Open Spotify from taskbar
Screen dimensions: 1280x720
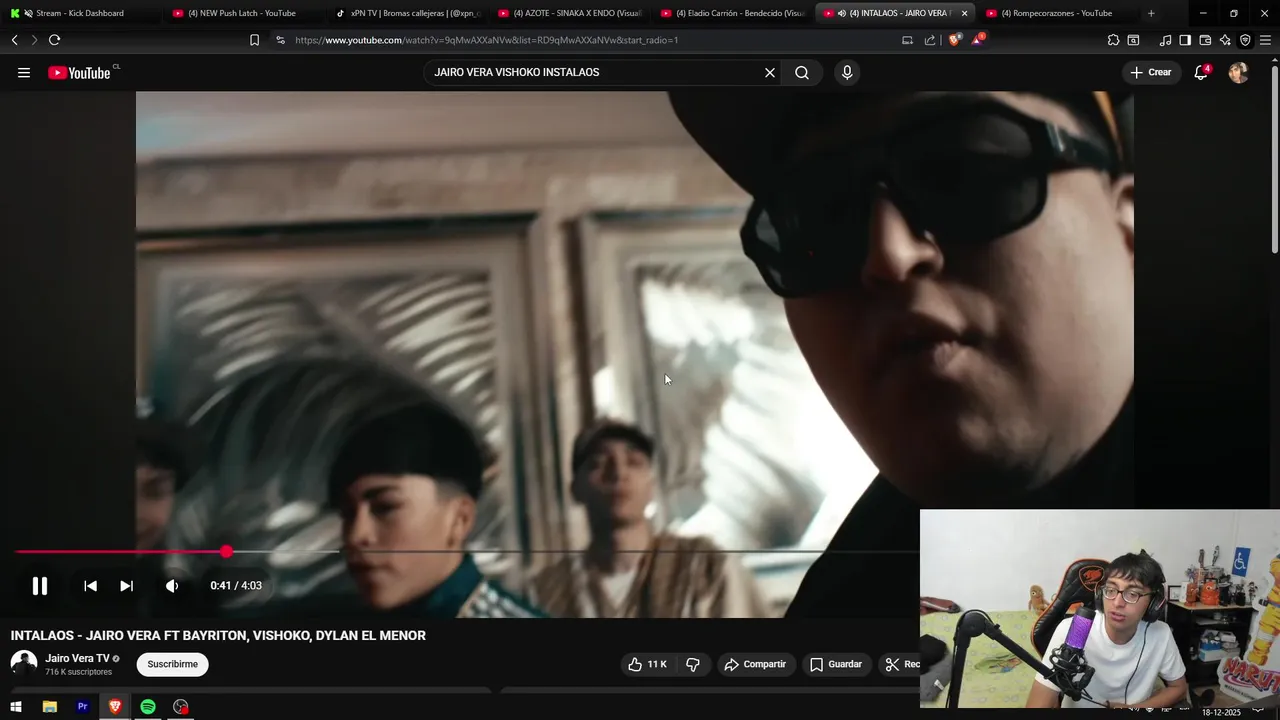148,707
